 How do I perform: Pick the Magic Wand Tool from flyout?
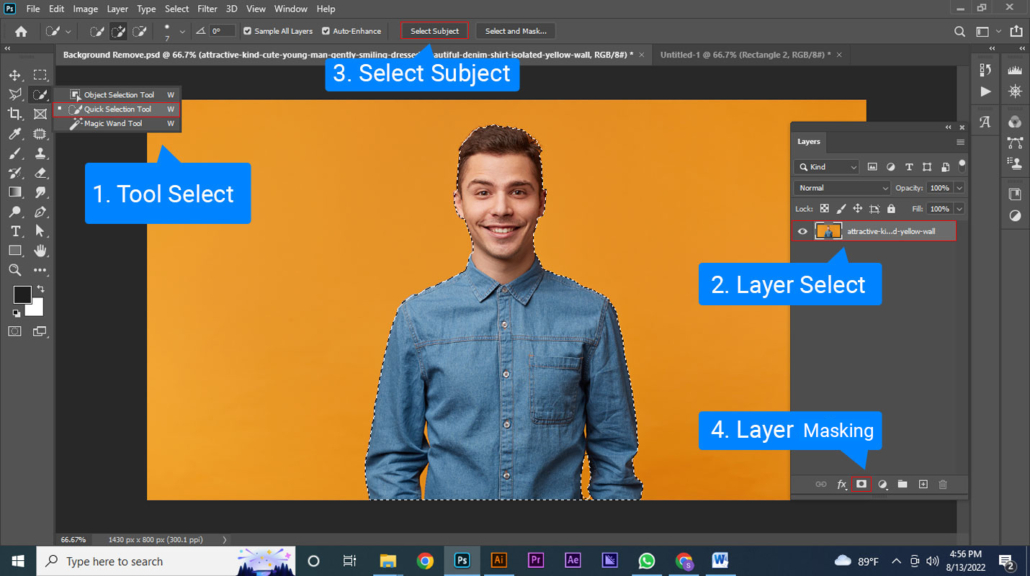tap(112, 124)
